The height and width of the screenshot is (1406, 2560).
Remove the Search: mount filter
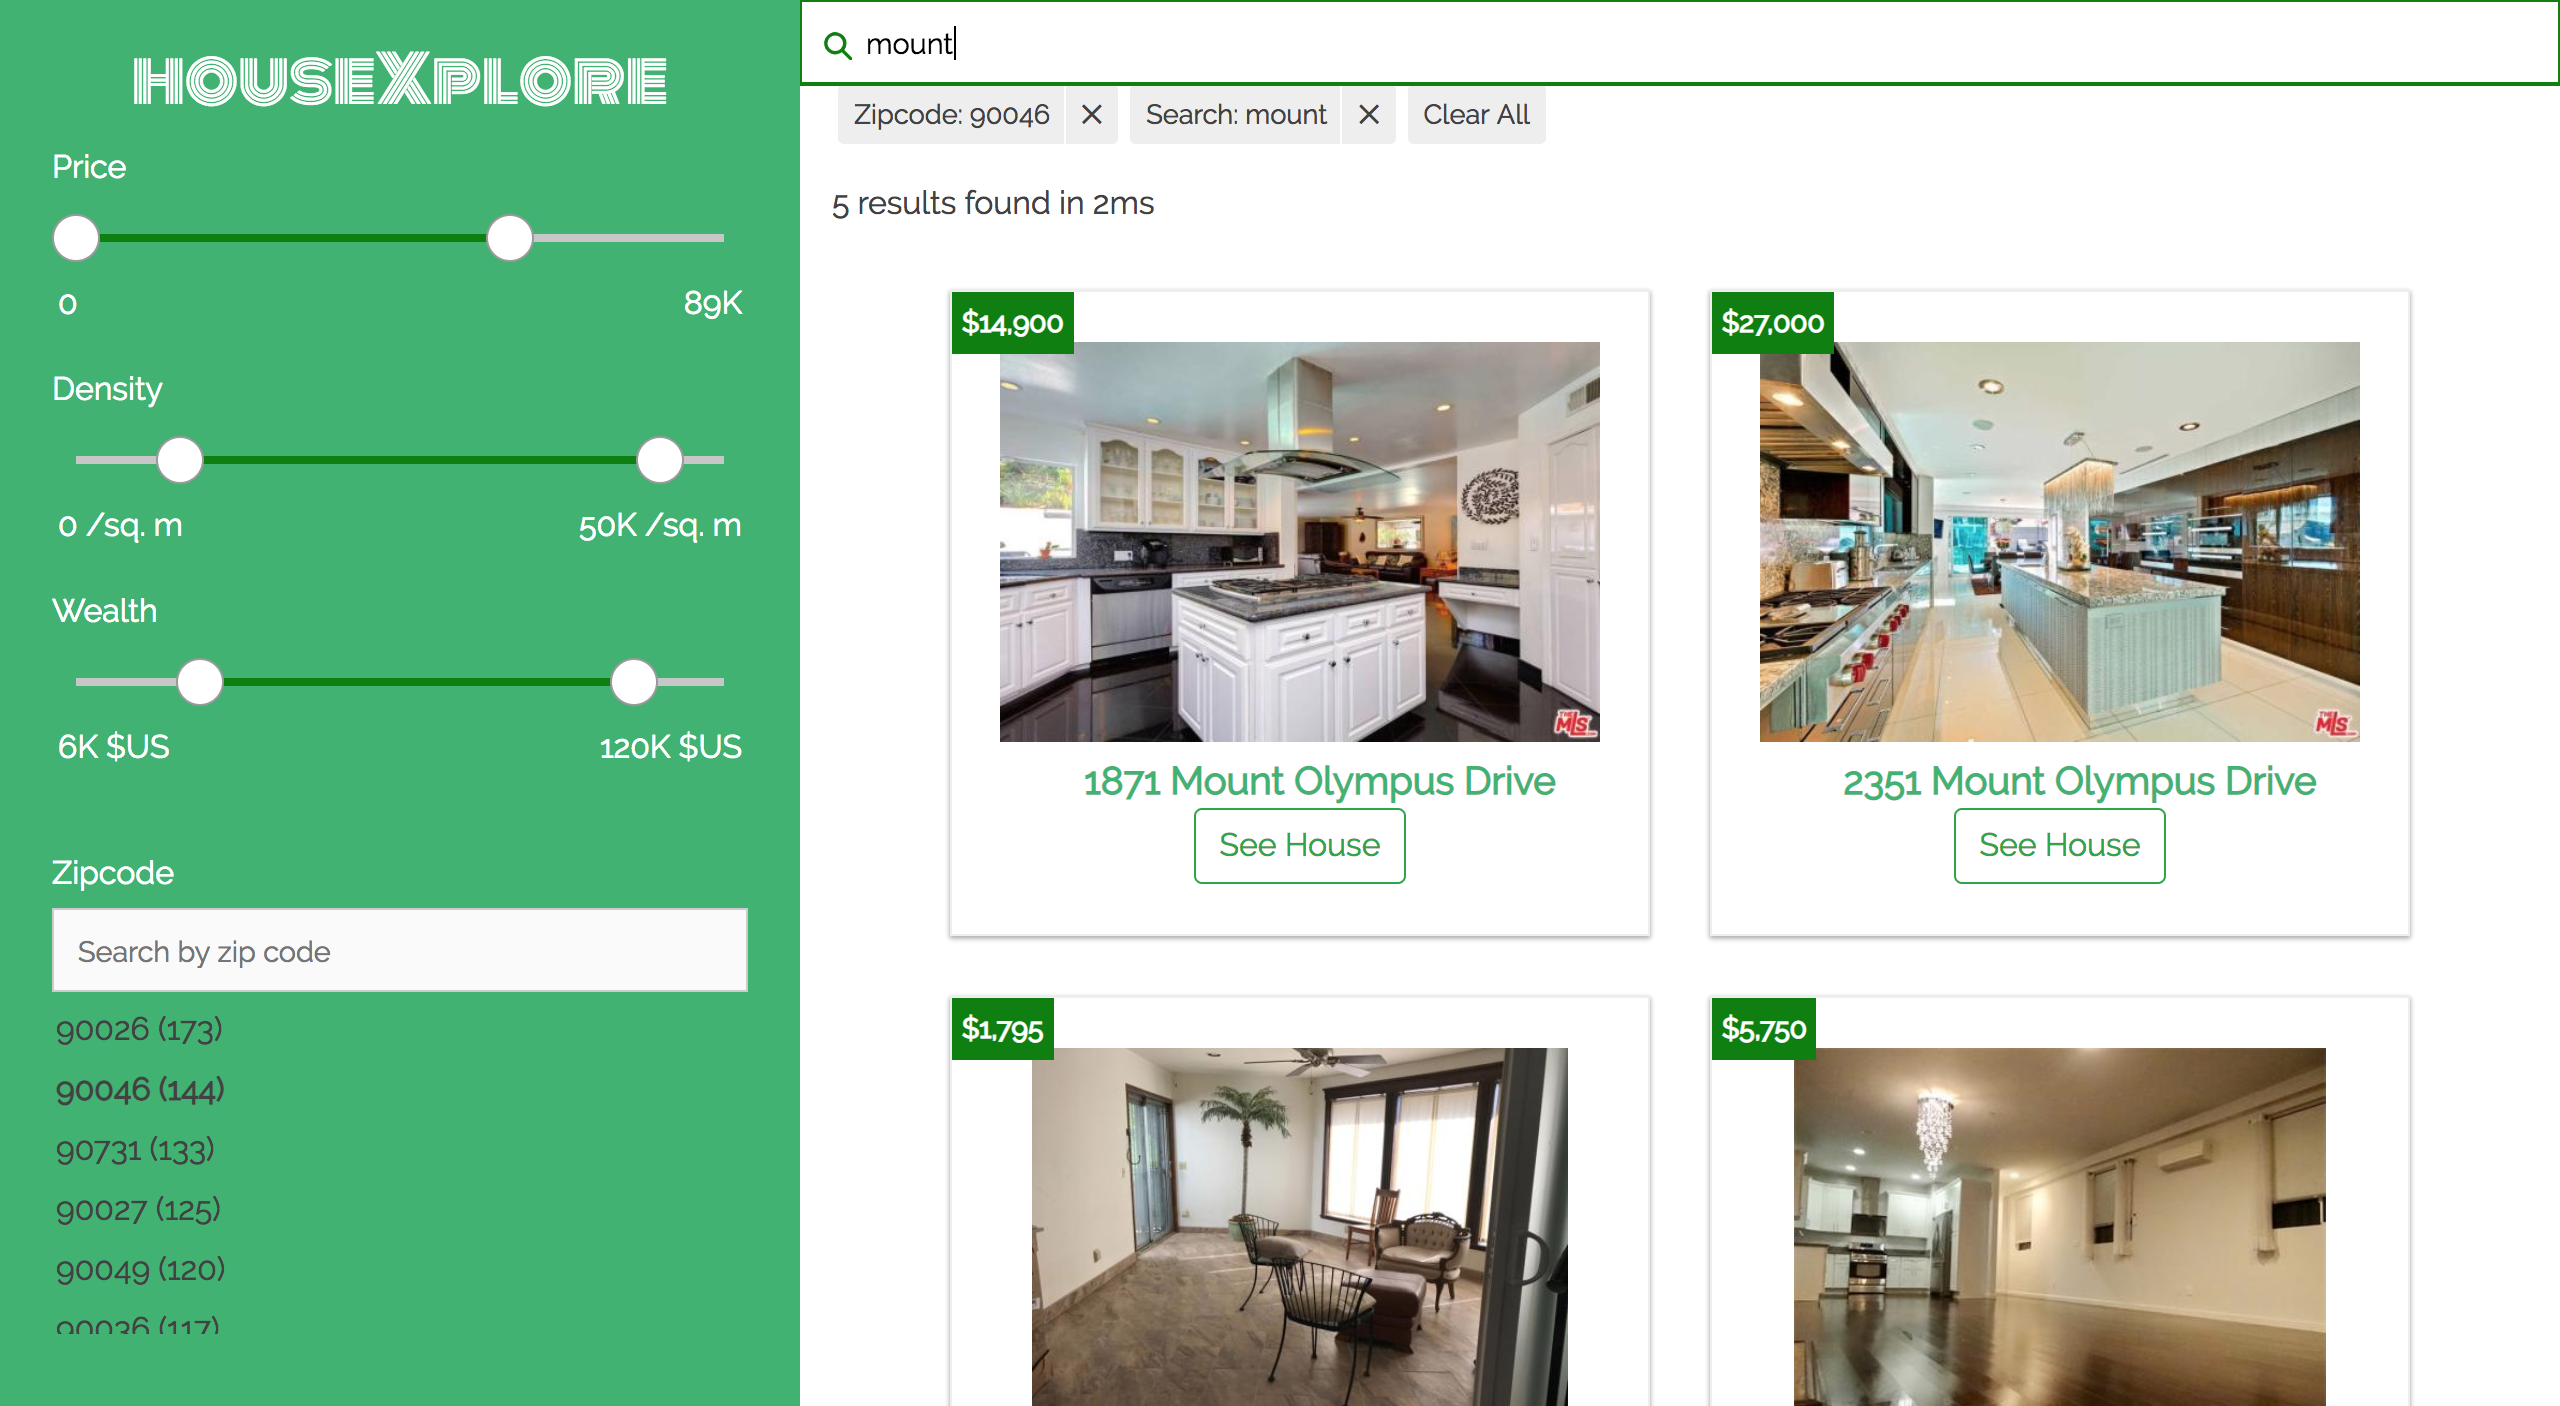tap(1369, 115)
